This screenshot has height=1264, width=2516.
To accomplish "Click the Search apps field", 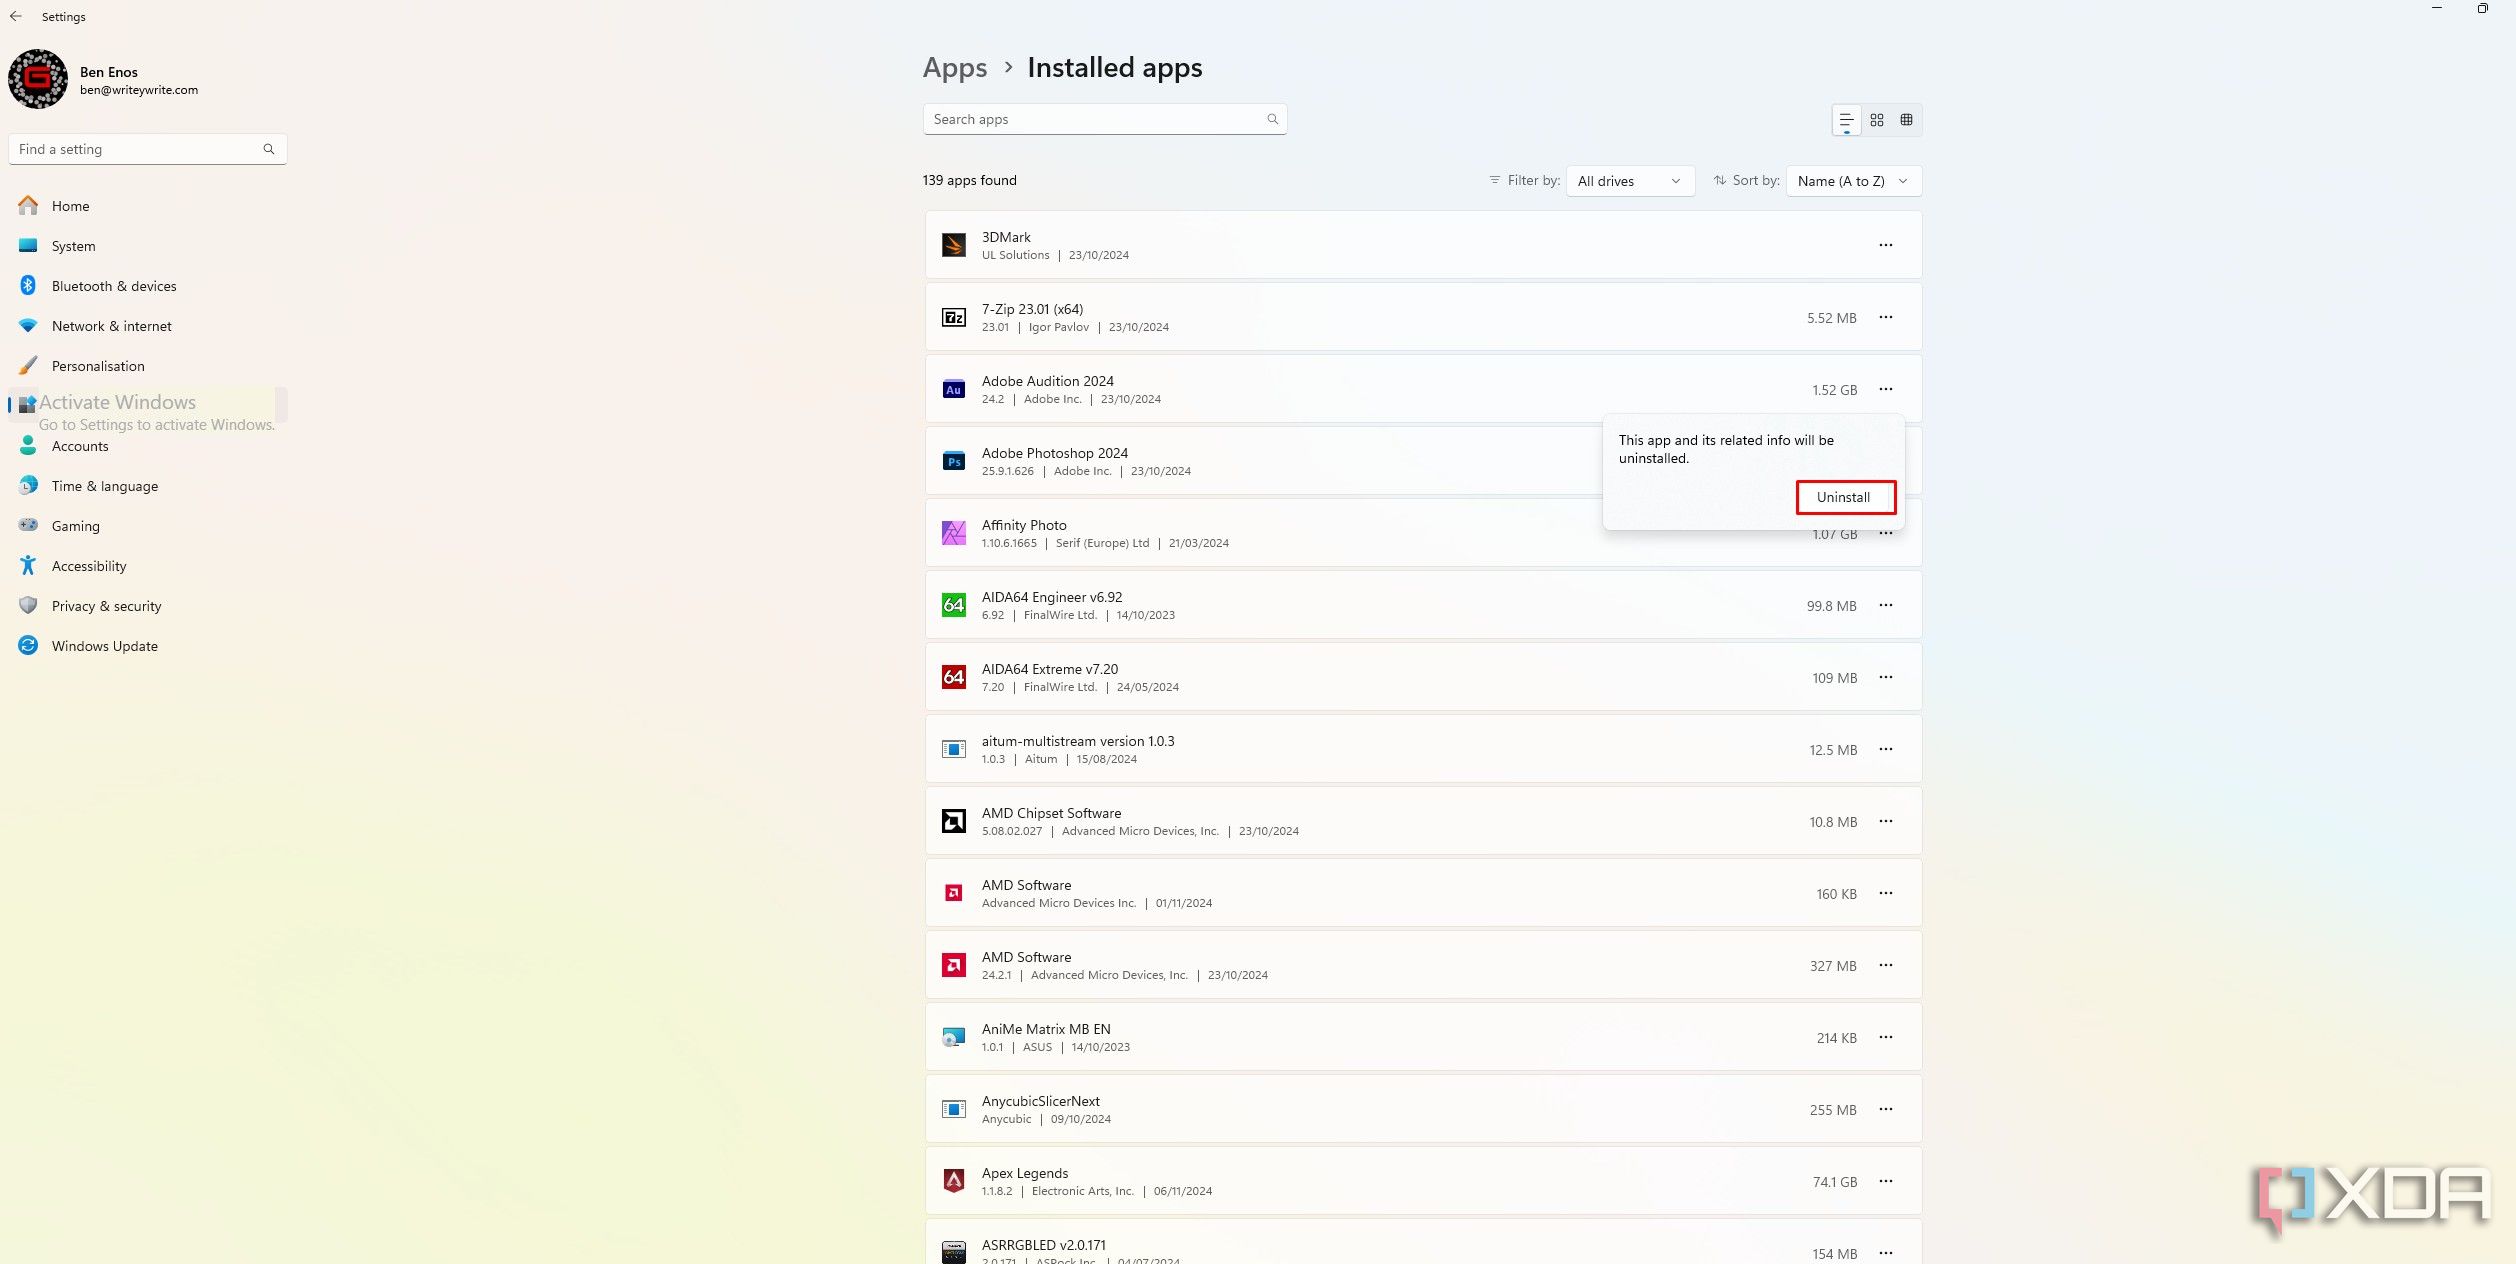I will [1105, 119].
